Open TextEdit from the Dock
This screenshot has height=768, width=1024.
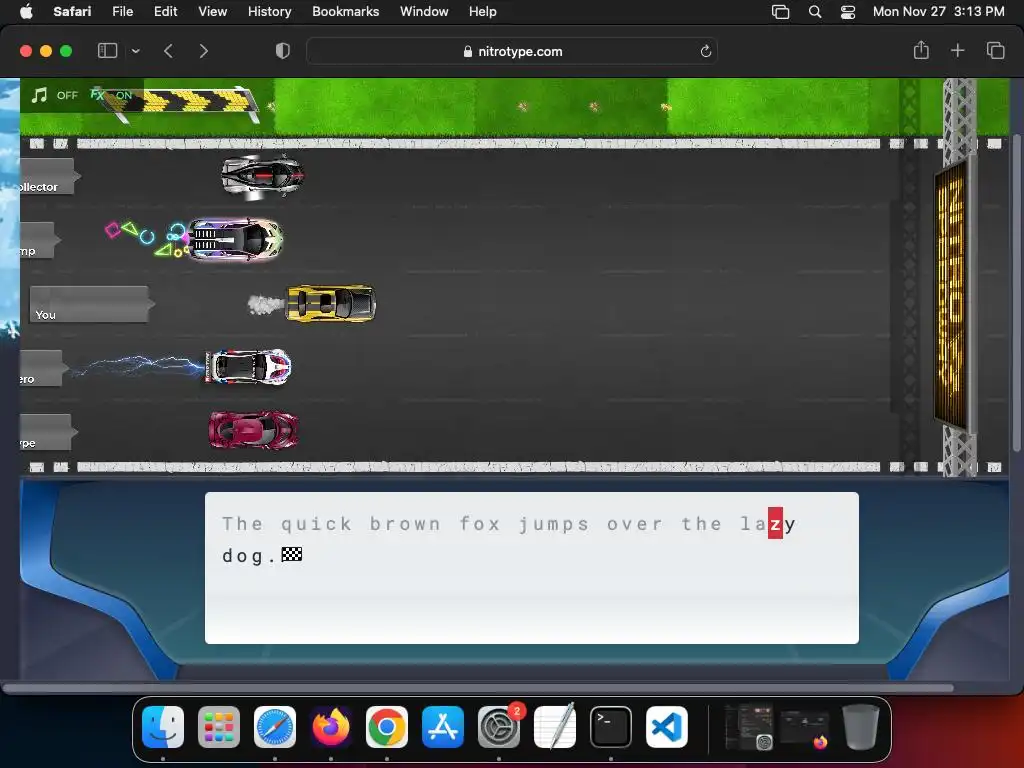coord(555,727)
